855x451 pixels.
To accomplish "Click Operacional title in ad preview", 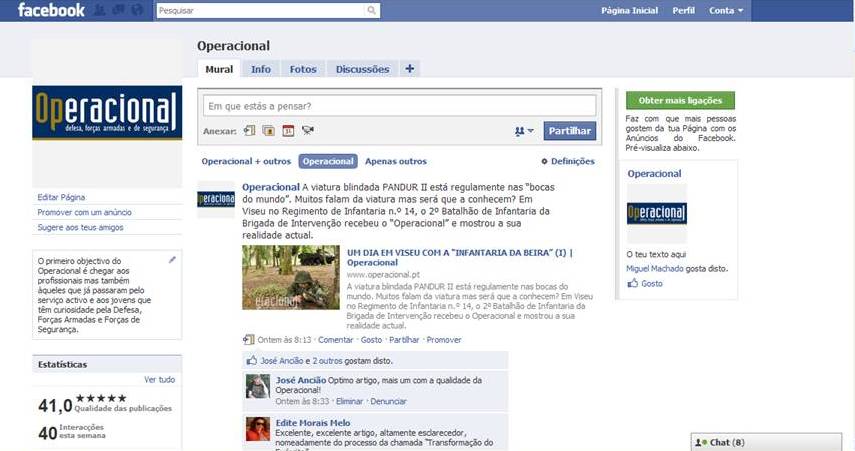I will coord(654,173).
